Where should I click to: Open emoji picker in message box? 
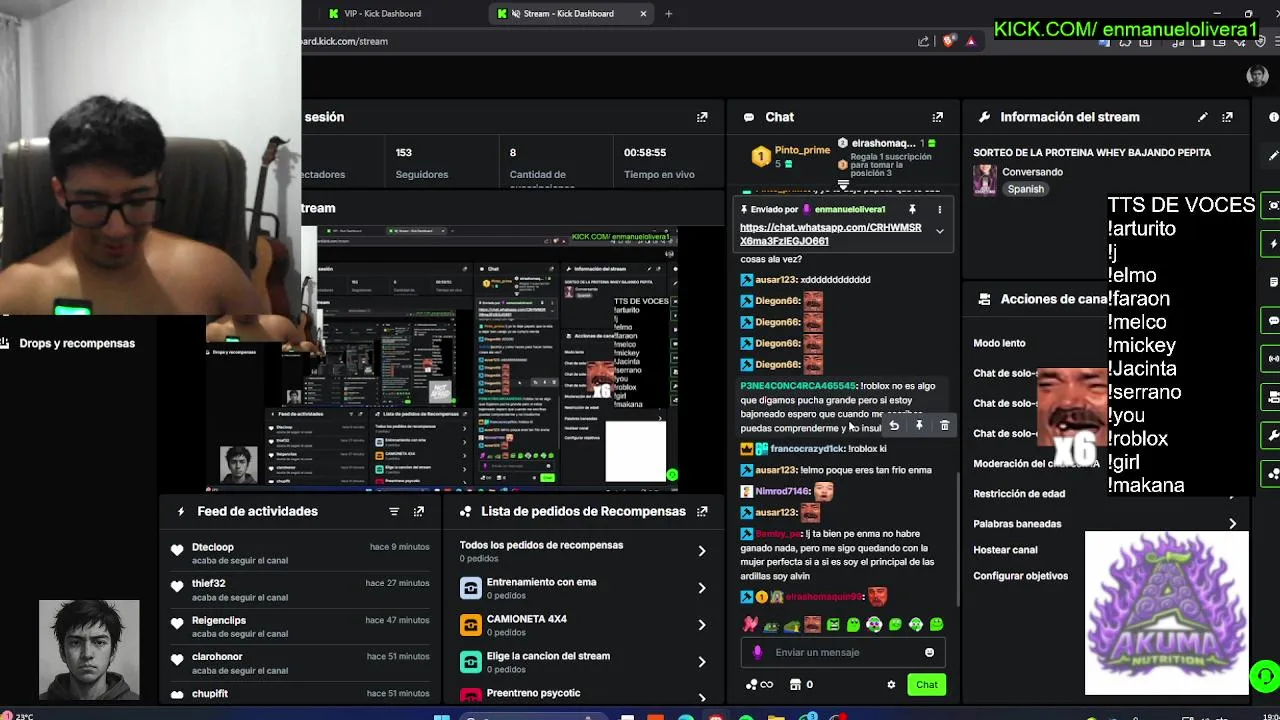(929, 652)
